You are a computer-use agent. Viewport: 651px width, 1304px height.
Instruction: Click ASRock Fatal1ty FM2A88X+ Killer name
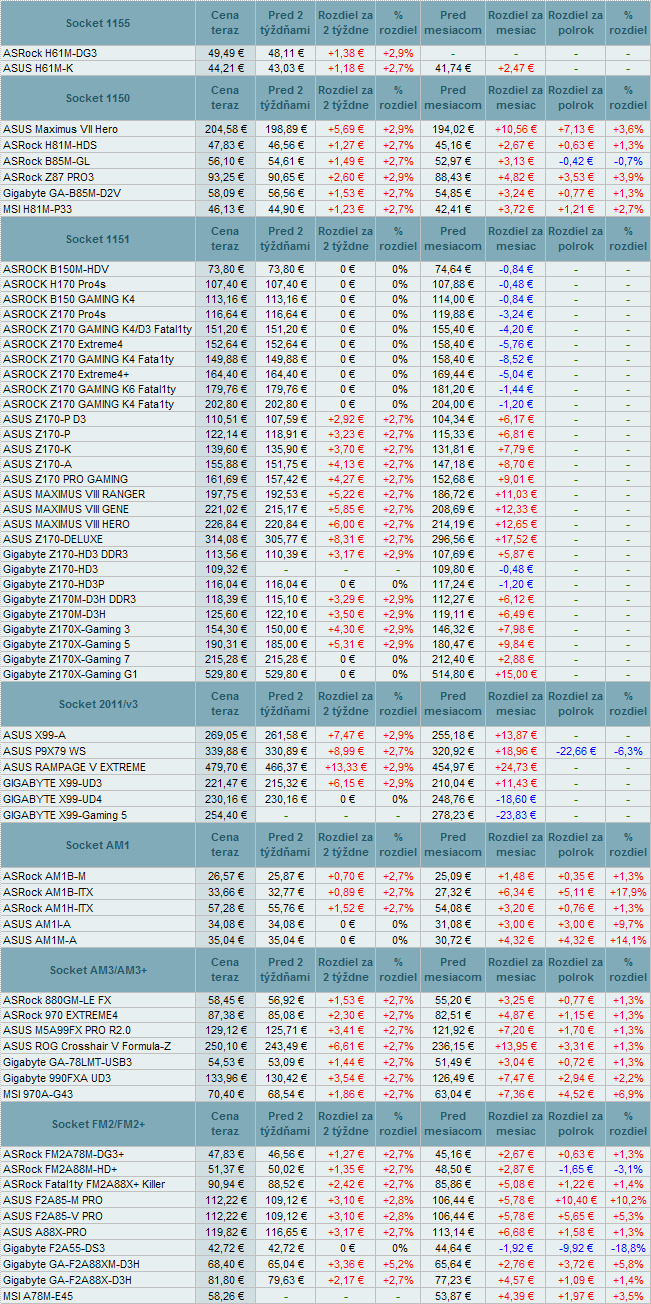tap(84, 1184)
